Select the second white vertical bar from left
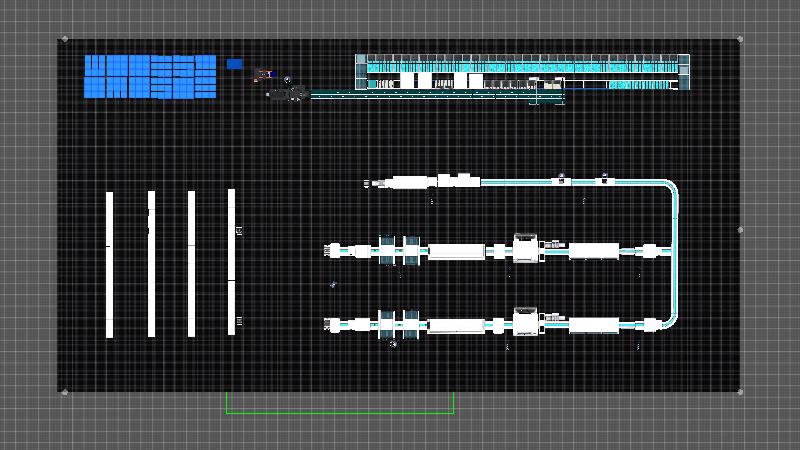The height and width of the screenshot is (450, 800). [151, 264]
